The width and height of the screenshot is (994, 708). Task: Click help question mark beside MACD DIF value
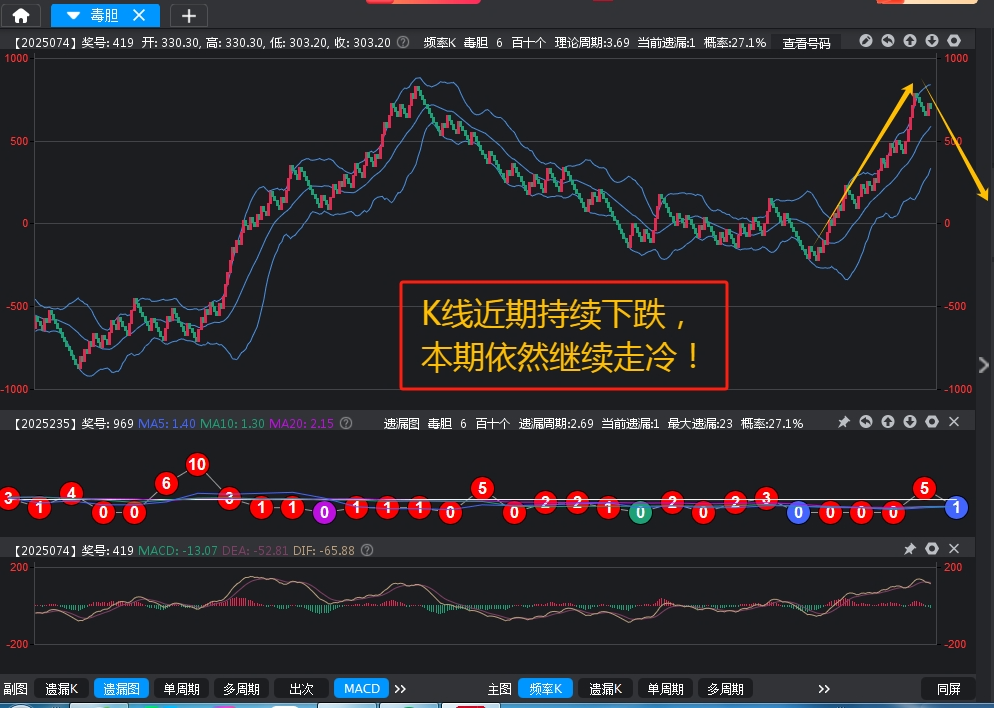(367, 550)
